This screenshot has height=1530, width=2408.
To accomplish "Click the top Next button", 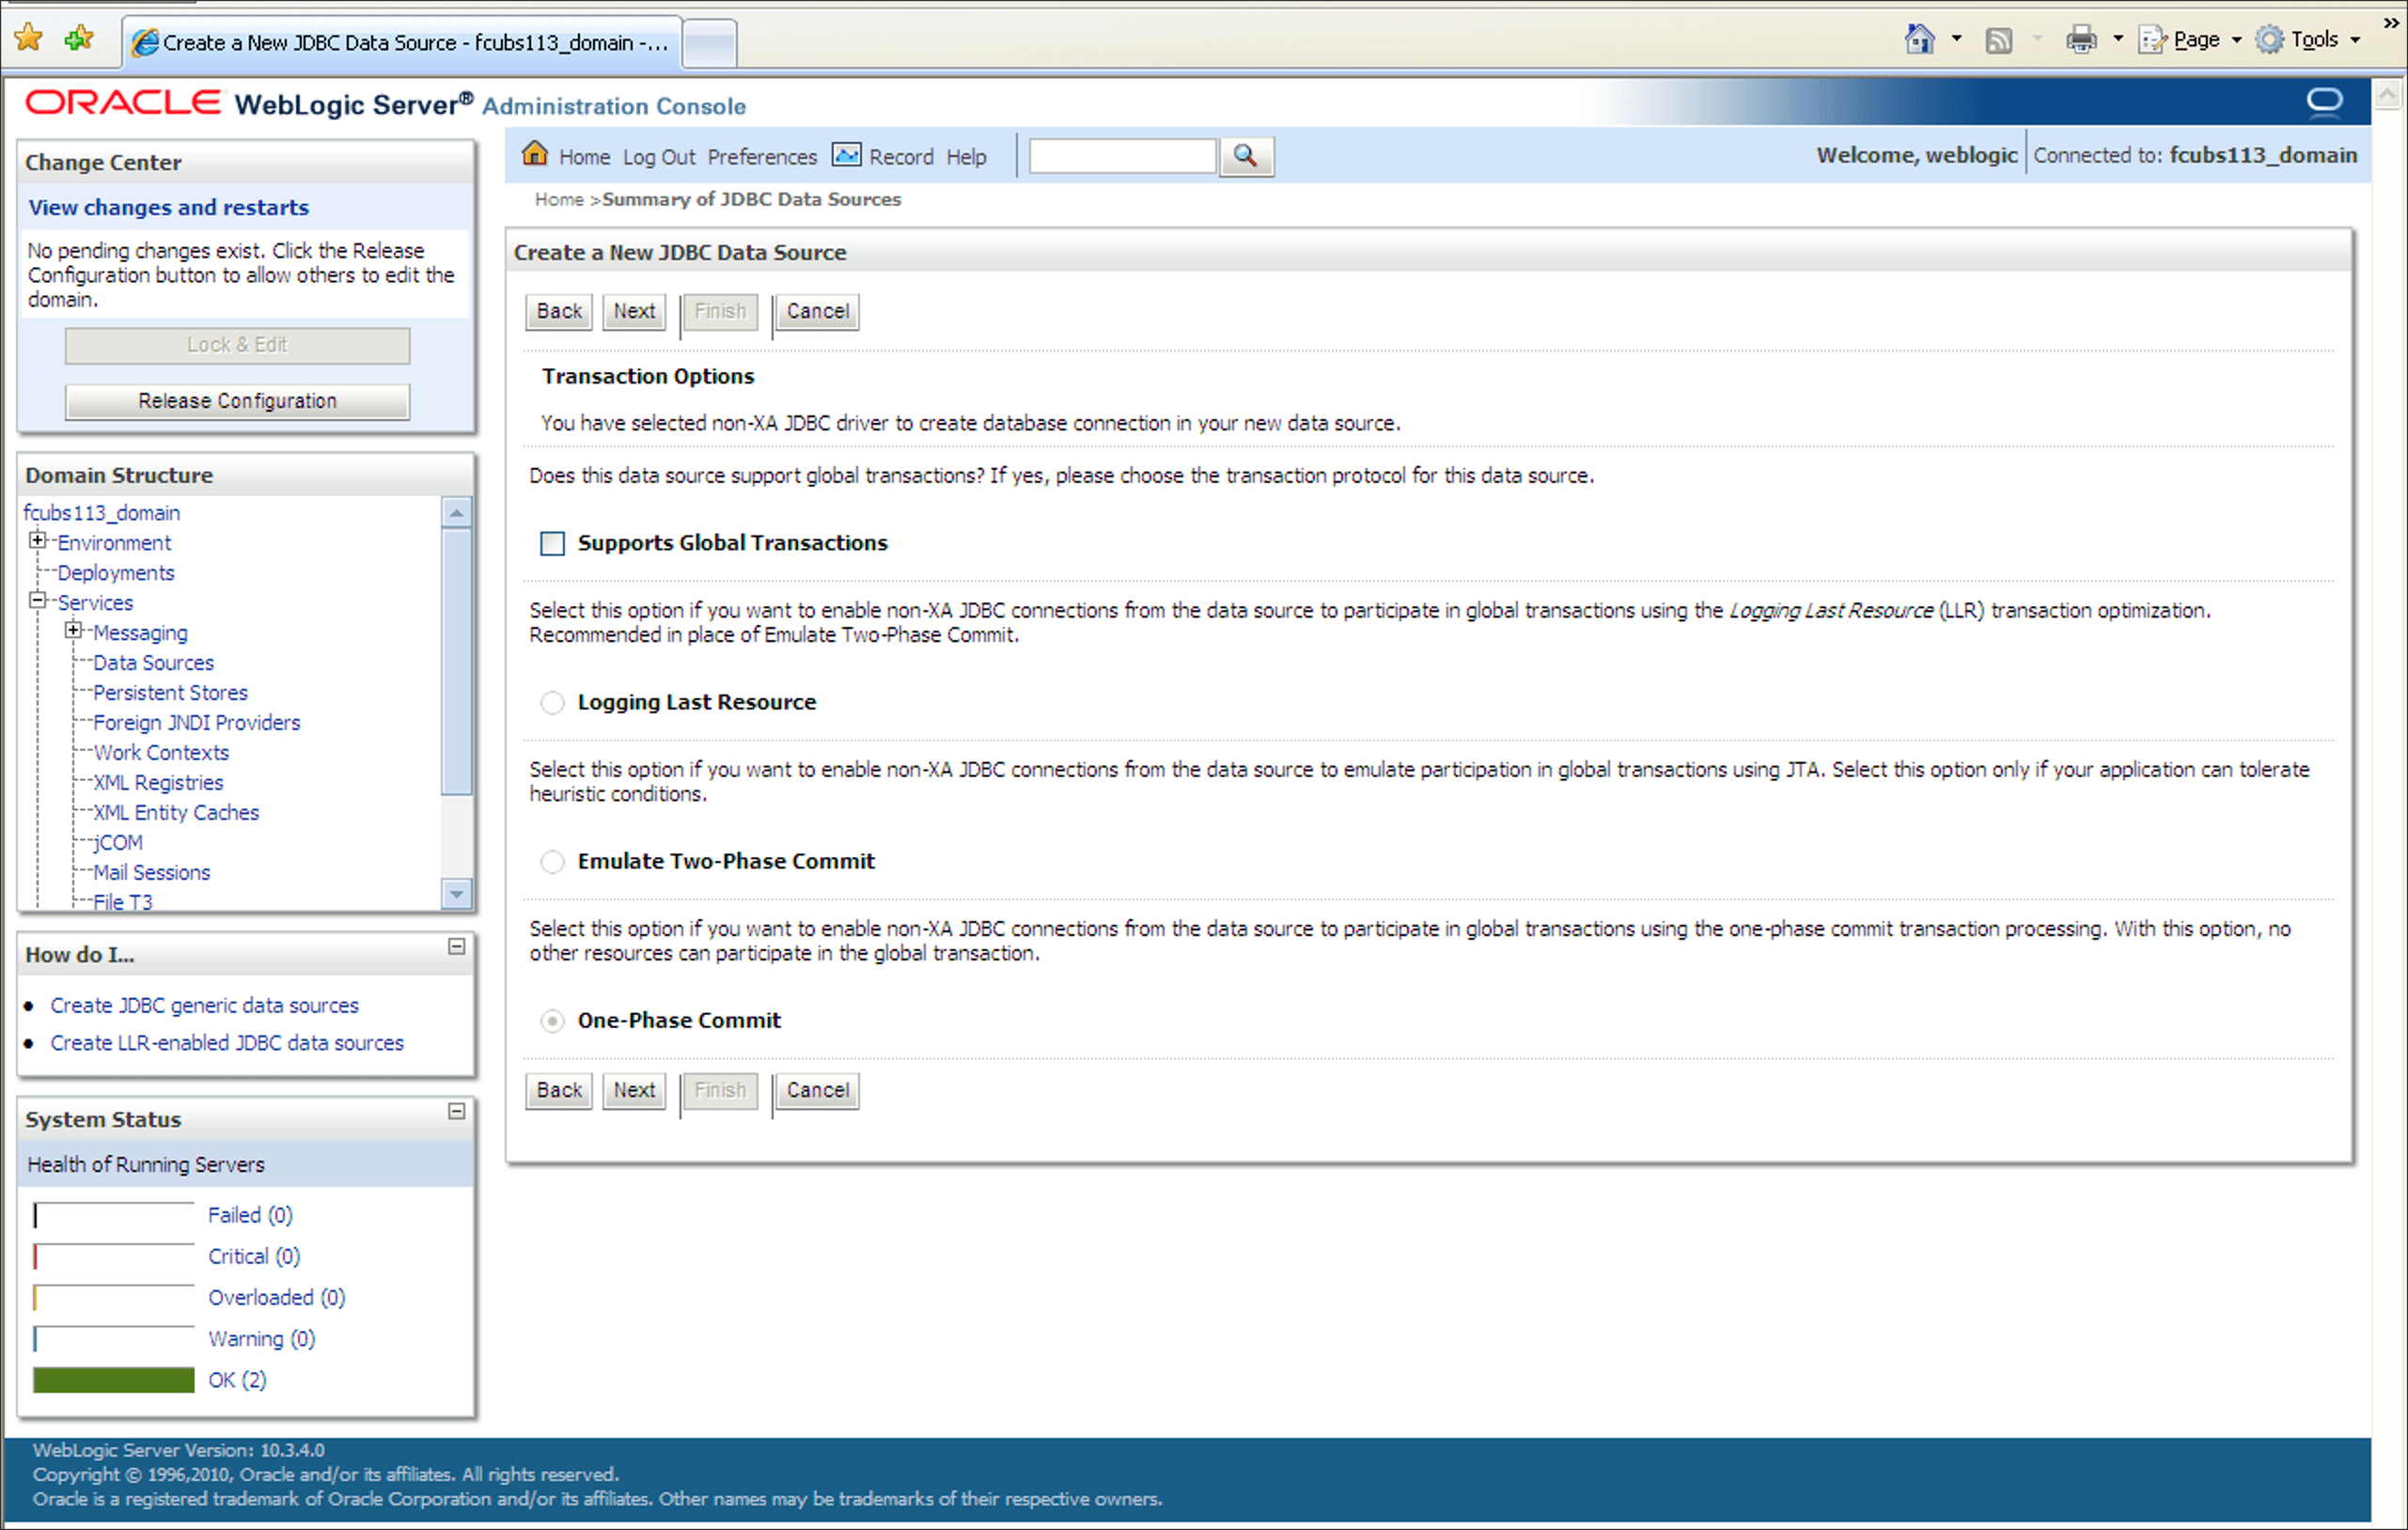I will [x=634, y=311].
